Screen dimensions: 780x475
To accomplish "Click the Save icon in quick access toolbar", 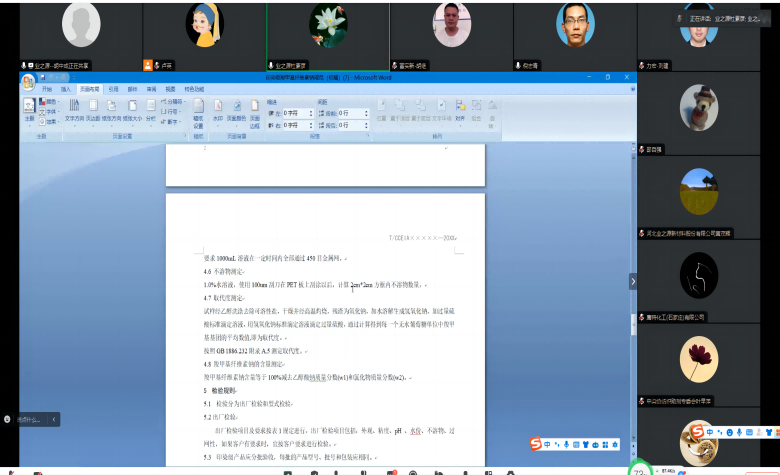I will tap(43, 78).
